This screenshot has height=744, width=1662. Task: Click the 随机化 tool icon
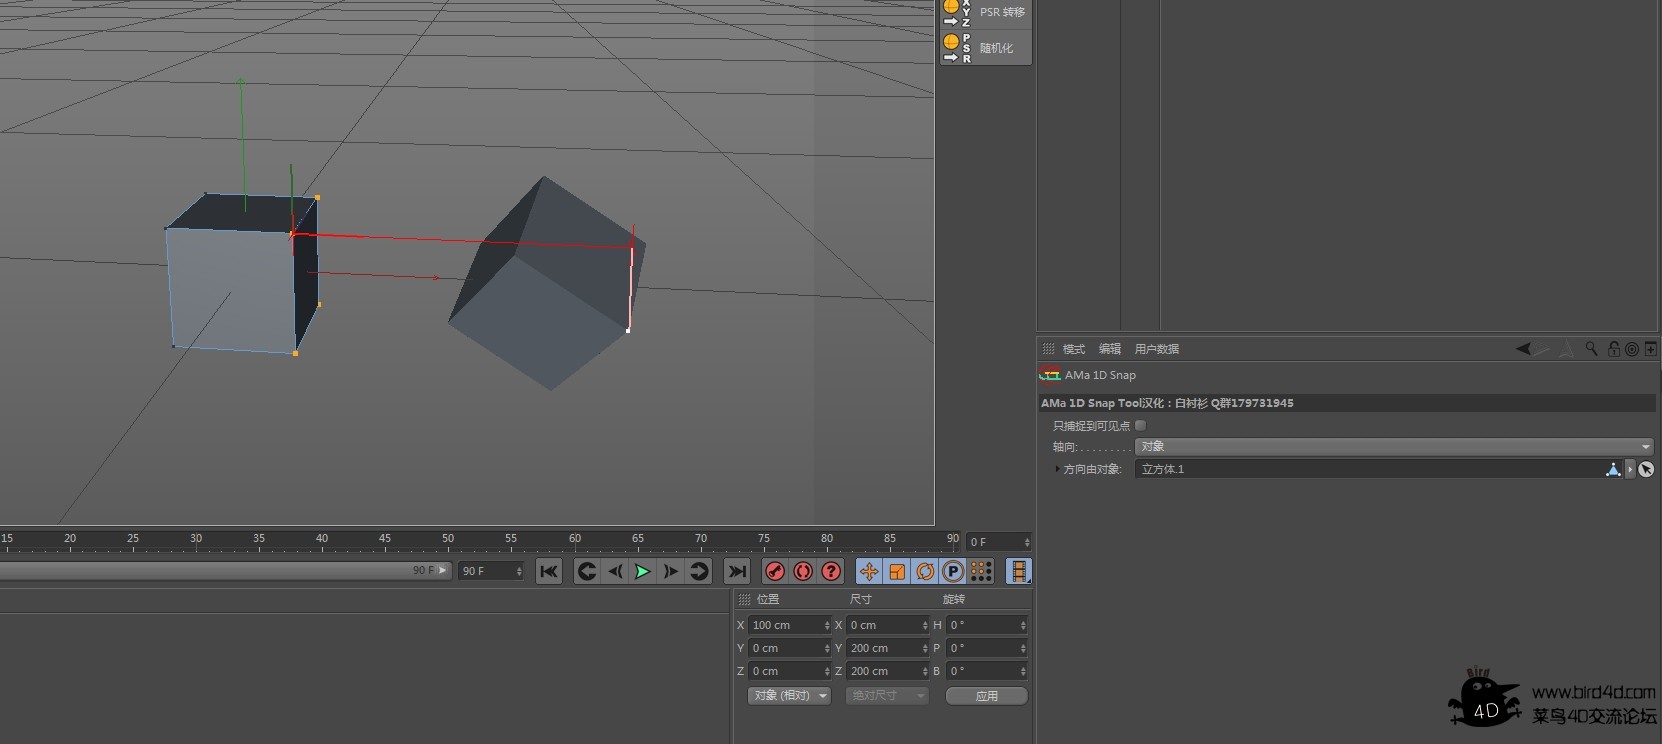(x=957, y=47)
